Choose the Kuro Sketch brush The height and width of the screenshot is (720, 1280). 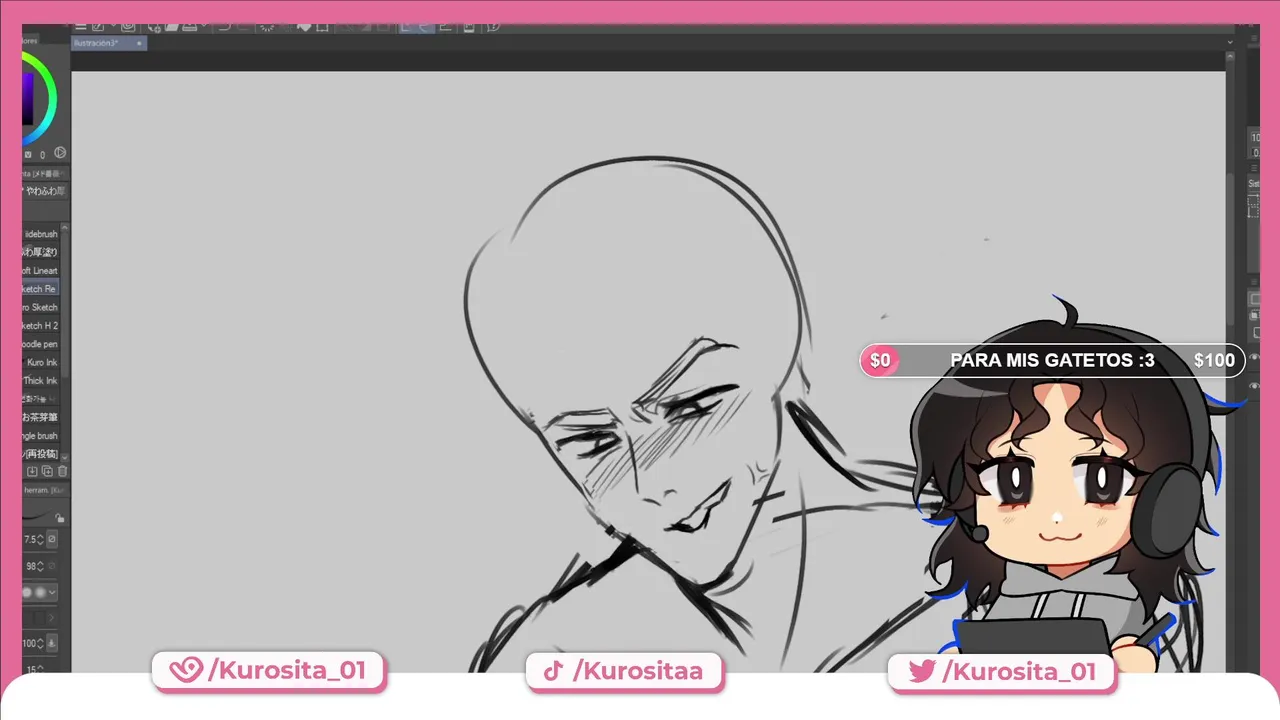[x=41, y=308]
